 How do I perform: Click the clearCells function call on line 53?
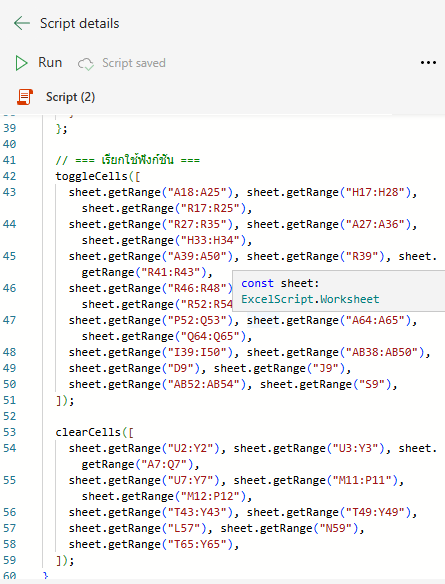[x=88, y=432]
